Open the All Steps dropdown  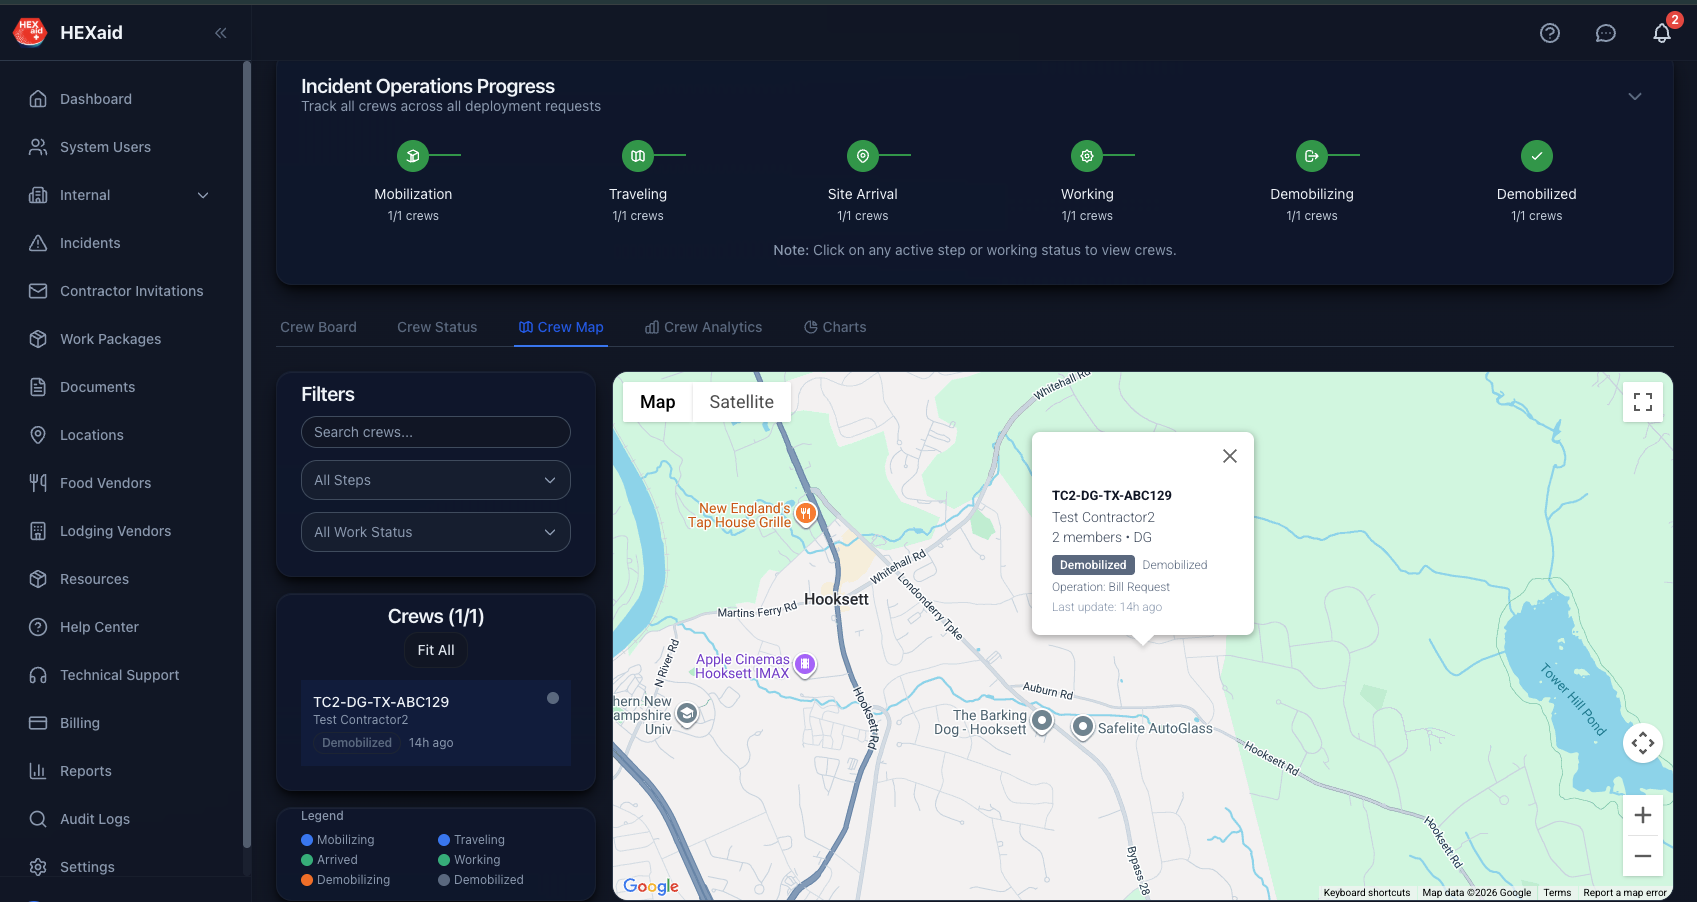click(435, 480)
